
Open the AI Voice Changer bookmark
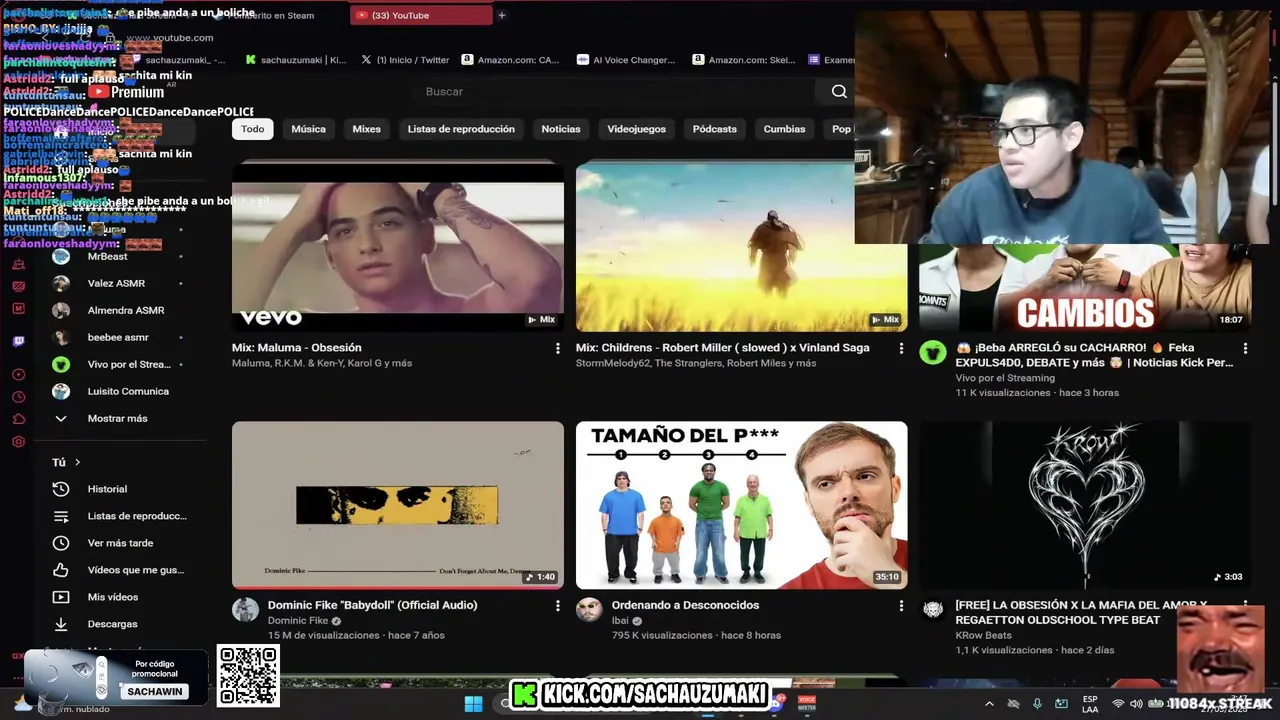tap(627, 60)
